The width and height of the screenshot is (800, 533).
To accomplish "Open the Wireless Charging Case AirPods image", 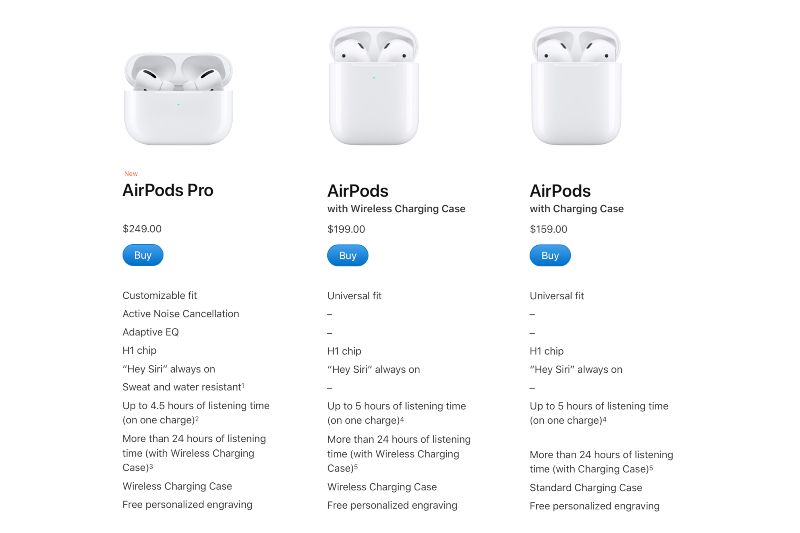I will coord(374,86).
